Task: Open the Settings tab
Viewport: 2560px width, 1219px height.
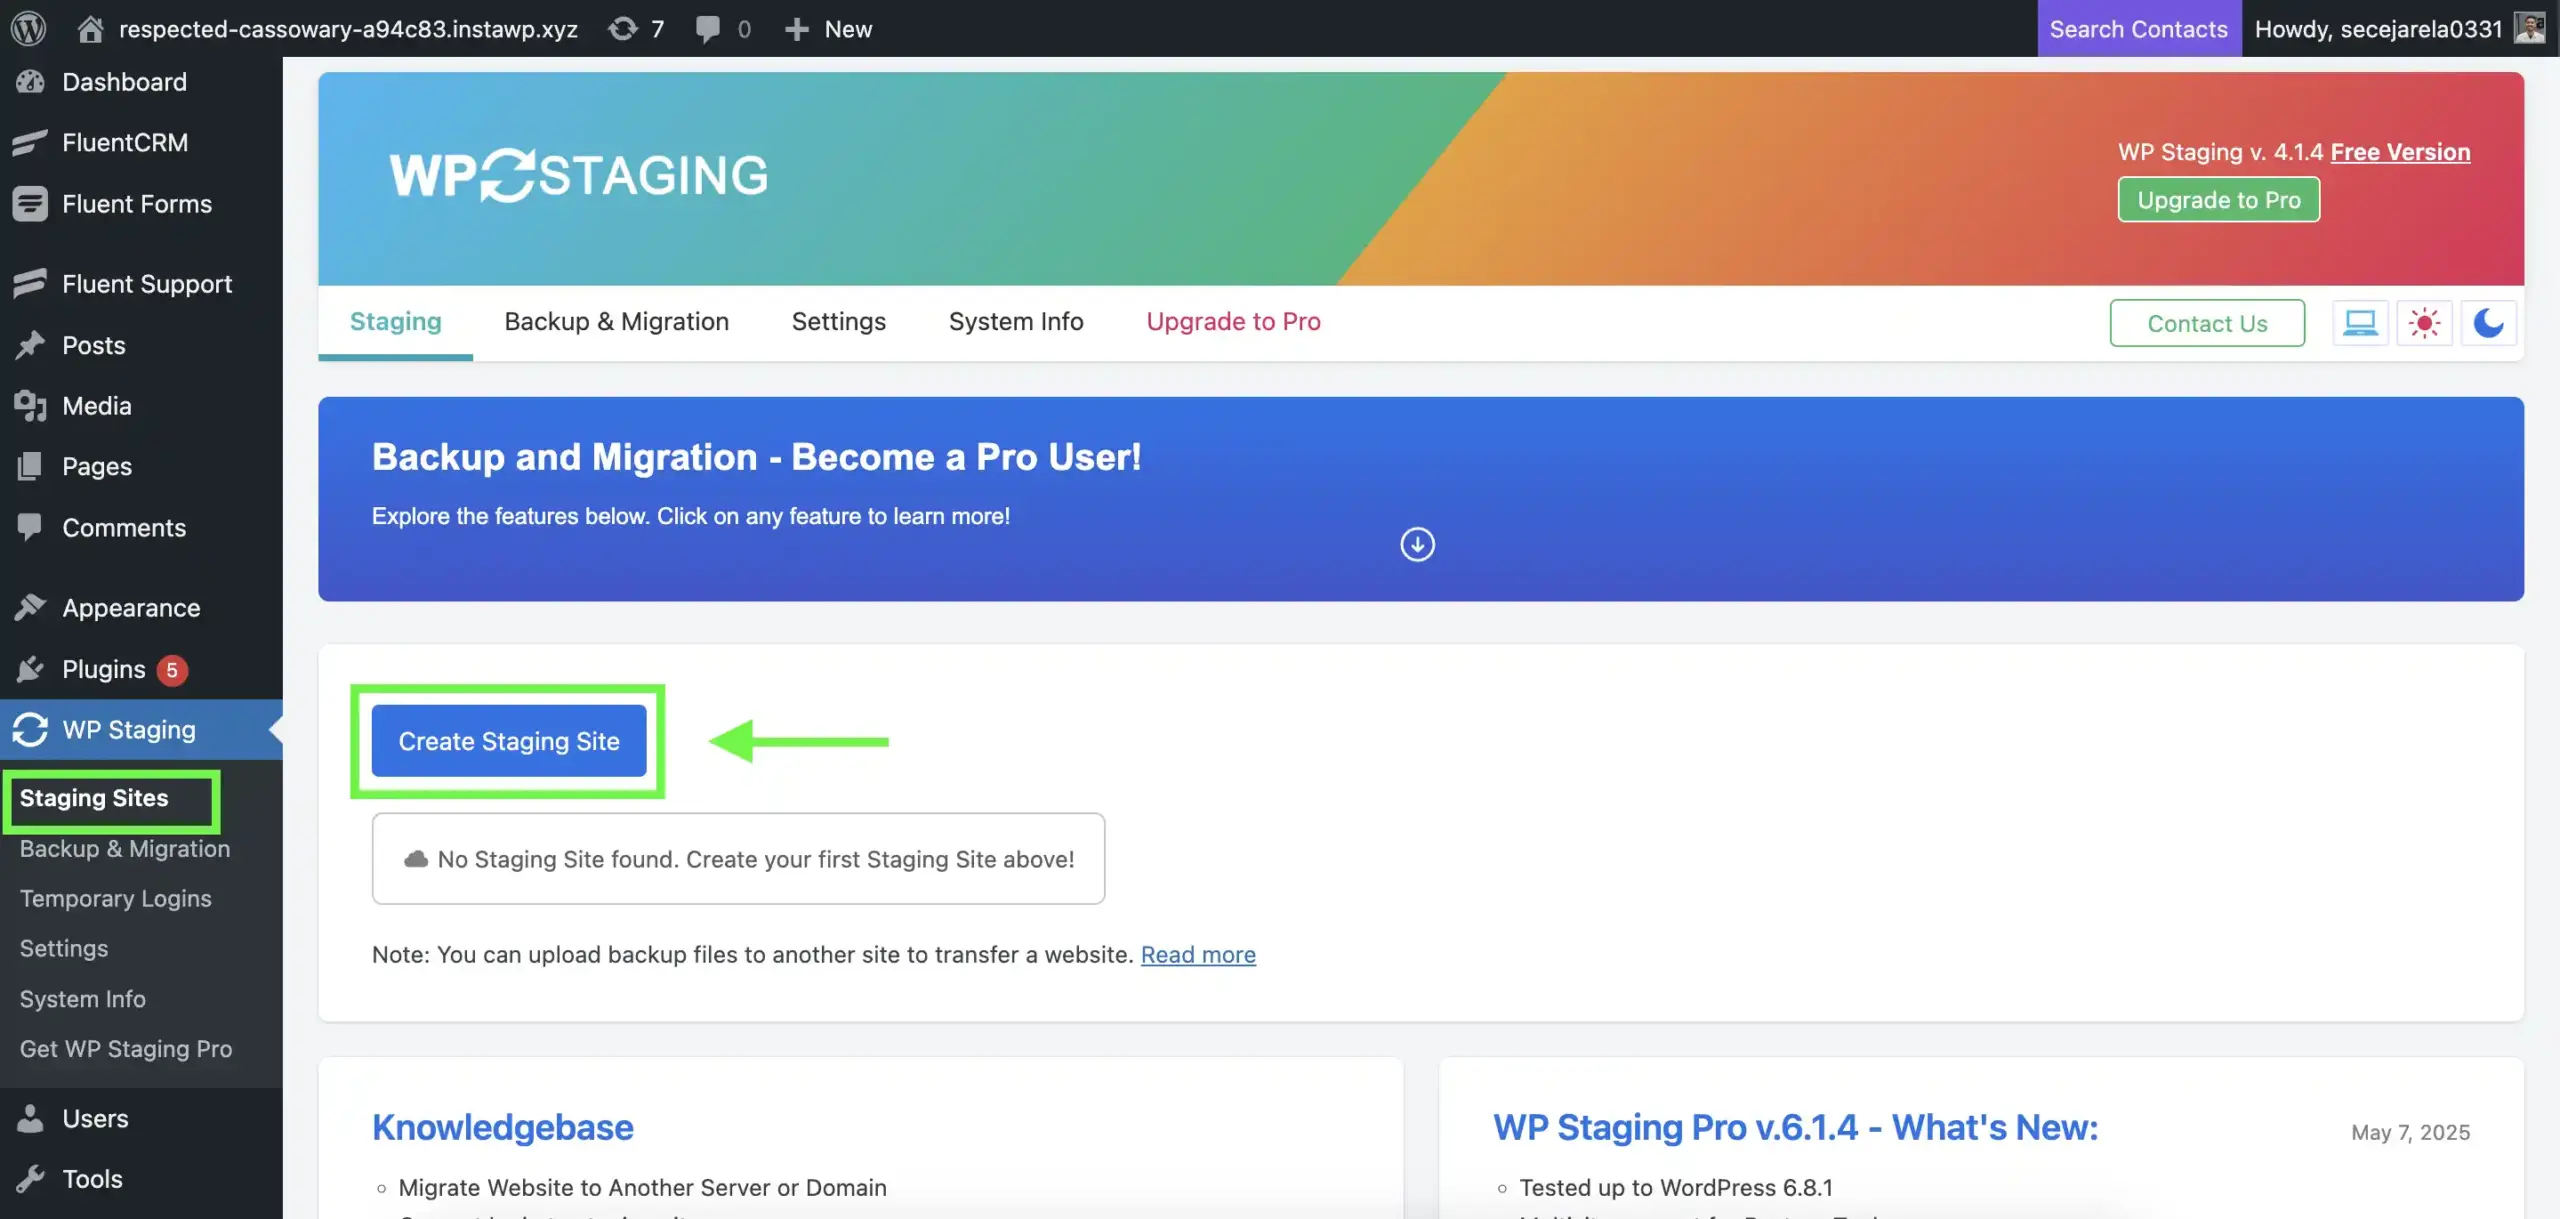Action: pyautogui.click(x=838, y=321)
